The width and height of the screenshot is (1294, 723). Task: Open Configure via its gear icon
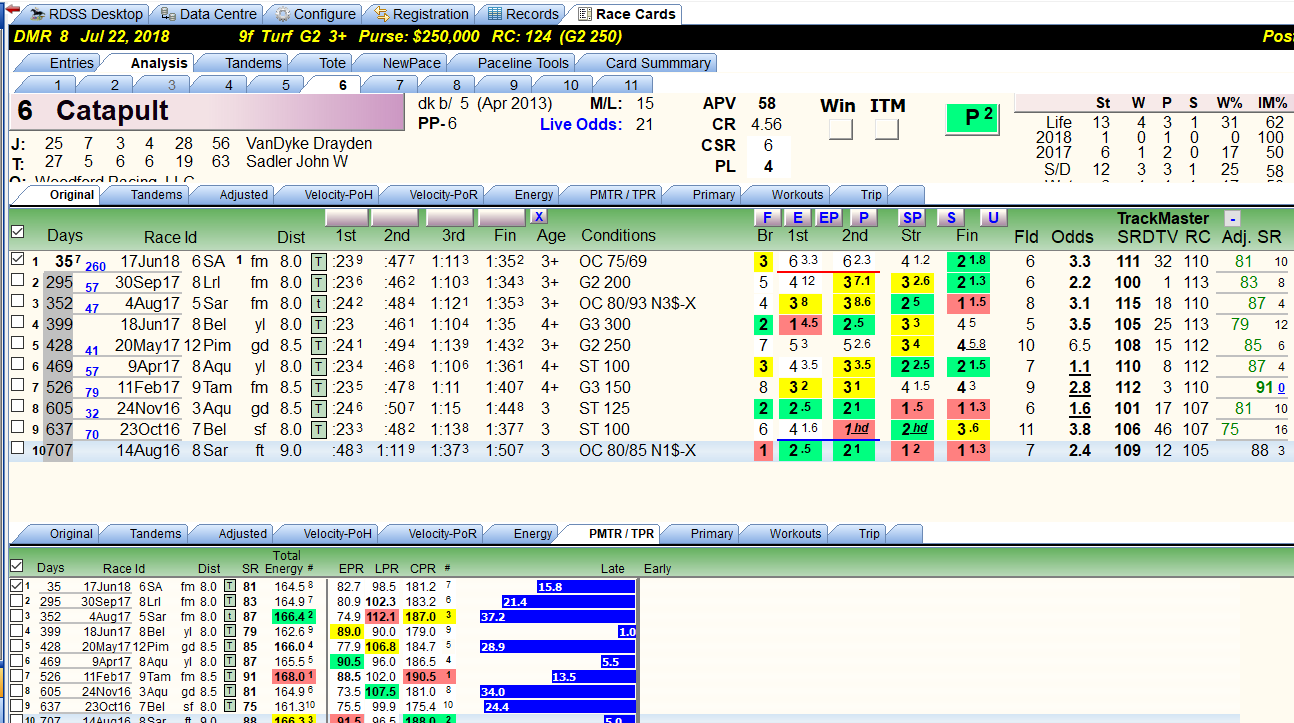(284, 14)
